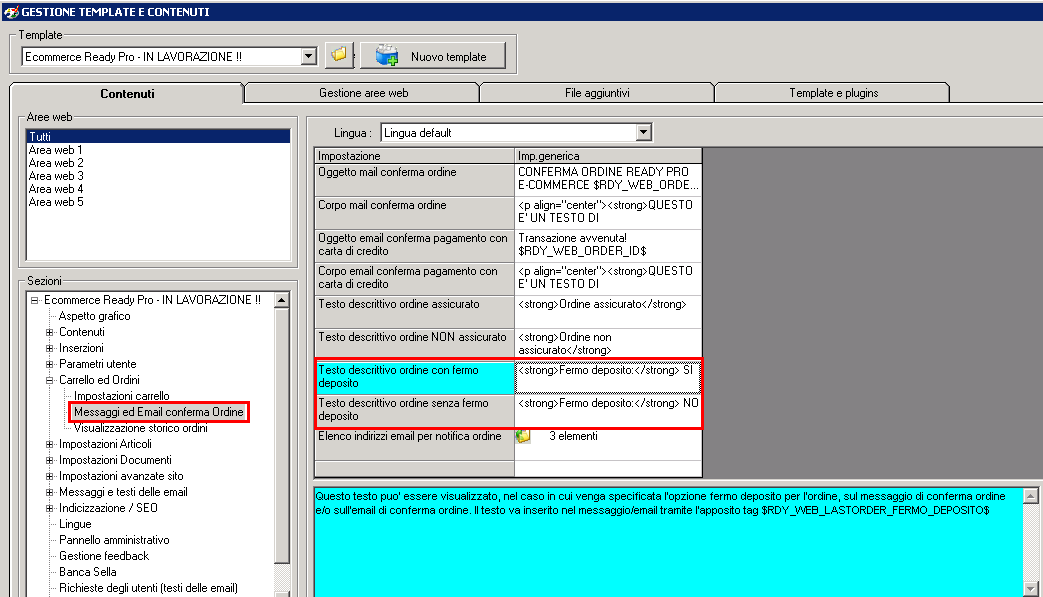Screen dimensions: 1043x597
Task: Select Aspetto grafico tree item
Action: point(94,316)
